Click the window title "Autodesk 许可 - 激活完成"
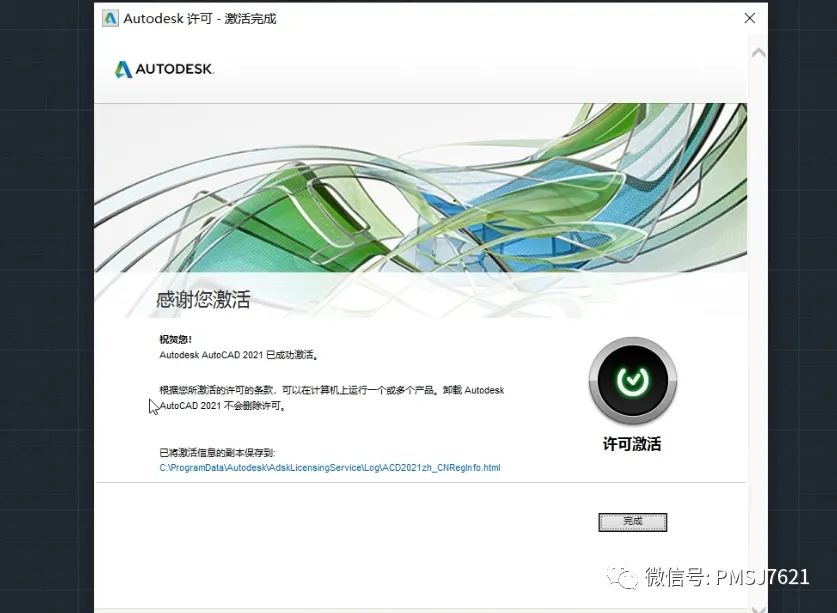837x613 pixels. pos(200,19)
